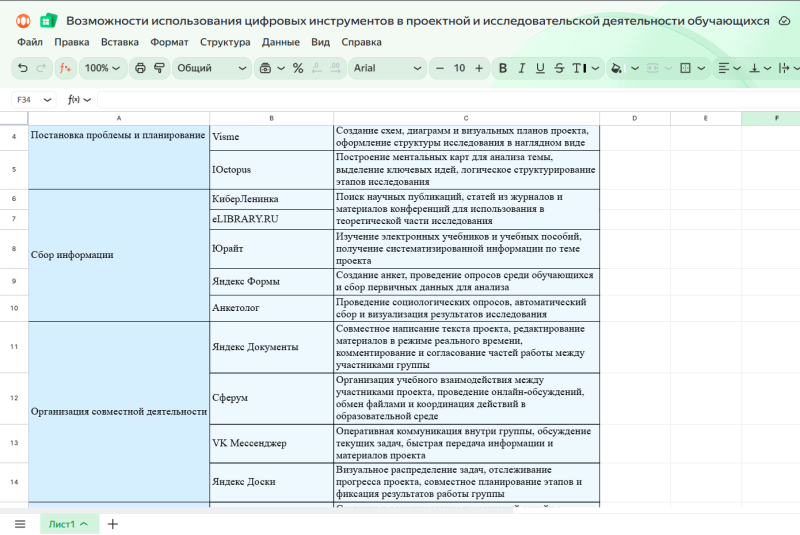Open the Вид menu
Image resolution: width=800 pixels, height=535 pixels.
click(x=320, y=42)
